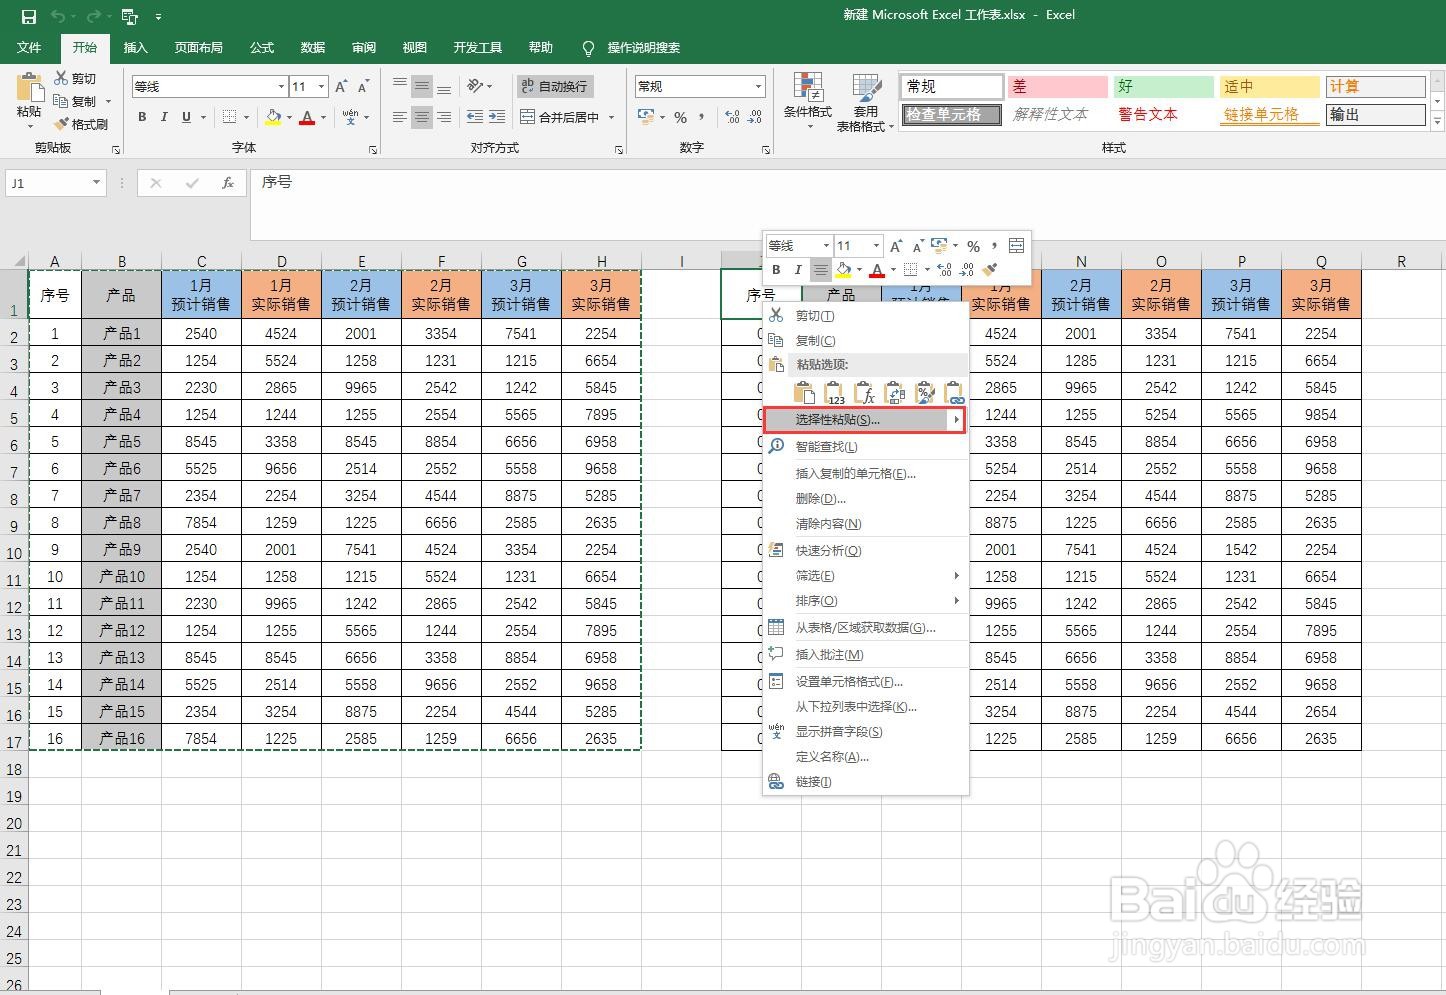Click the Format Painter (格式刷) button
Image resolution: width=1446 pixels, height=995 pixels.
[80, 124]
